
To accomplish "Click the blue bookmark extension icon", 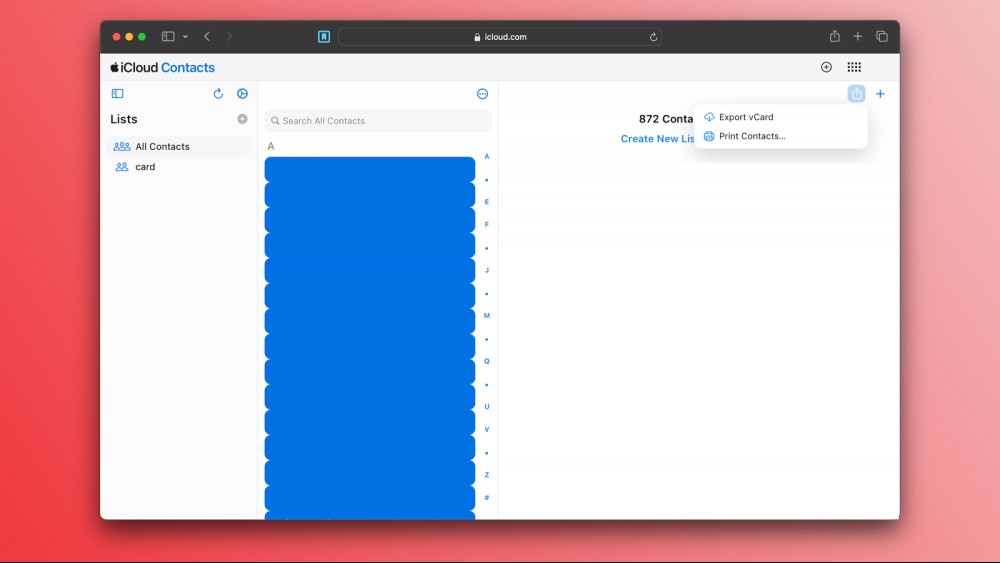I will (324, 36).
